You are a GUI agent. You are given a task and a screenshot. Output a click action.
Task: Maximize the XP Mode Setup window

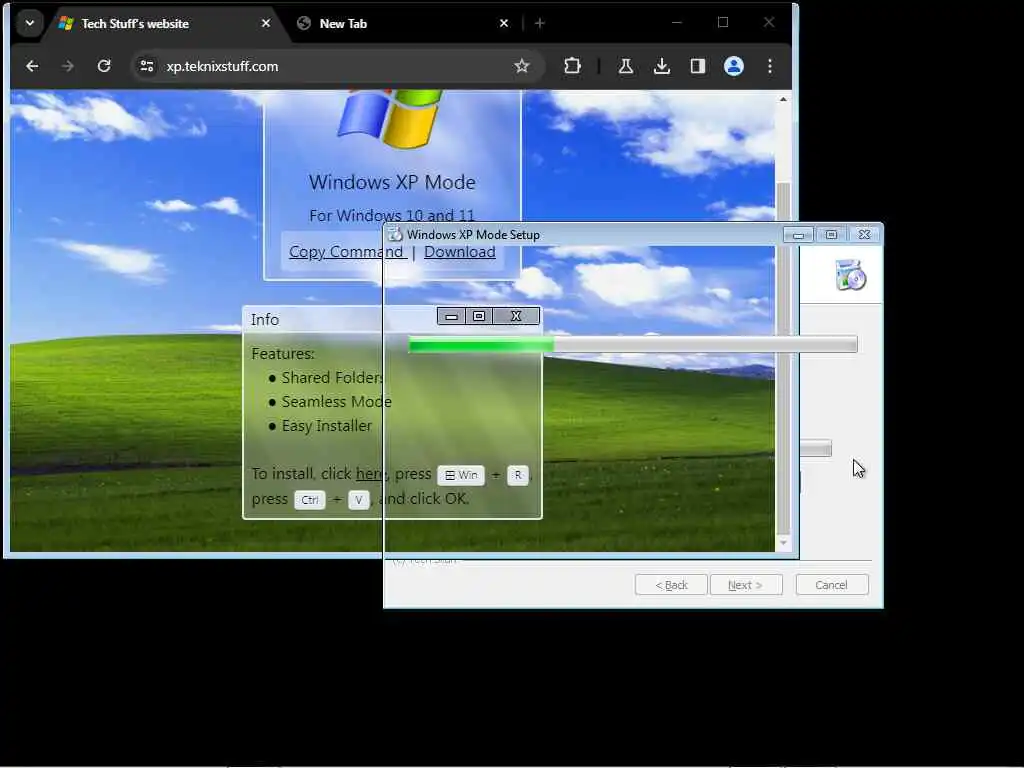point(831,234)
